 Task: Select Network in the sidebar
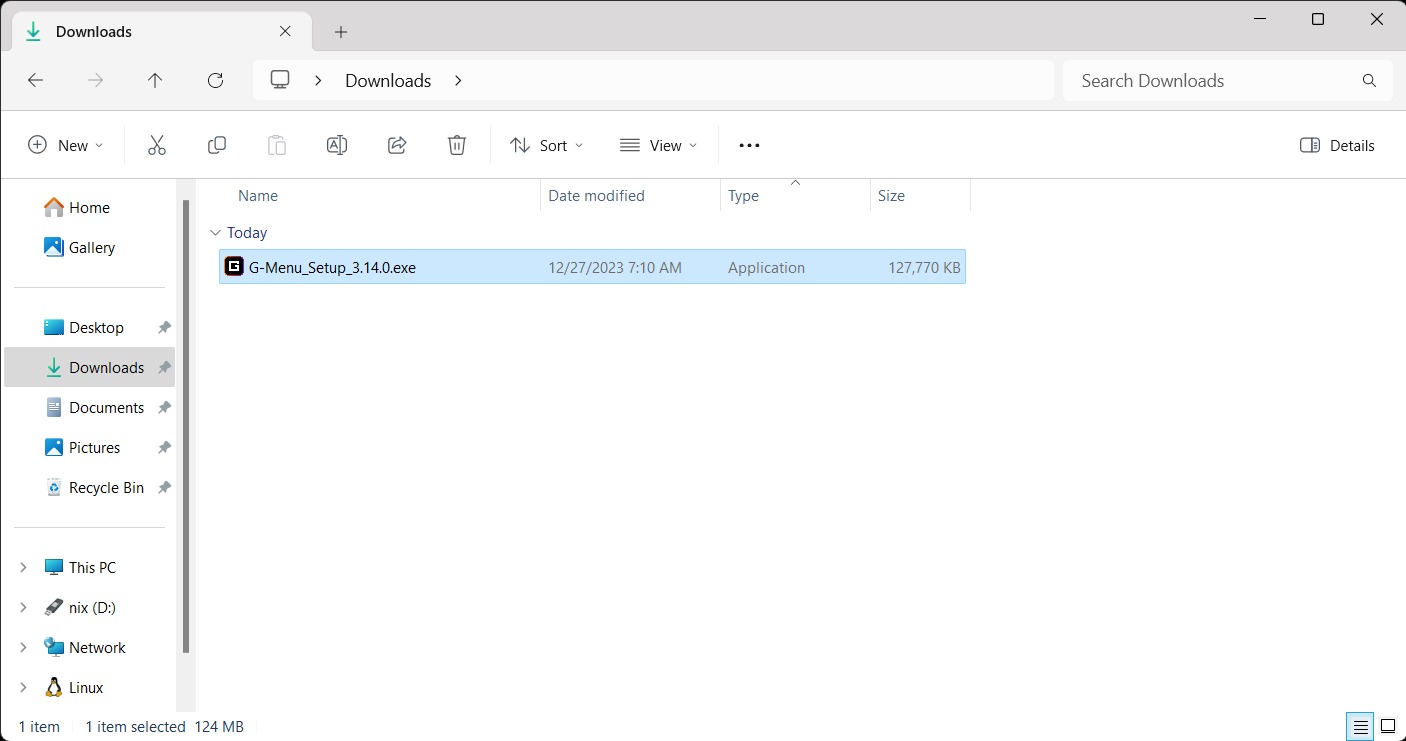89,647
